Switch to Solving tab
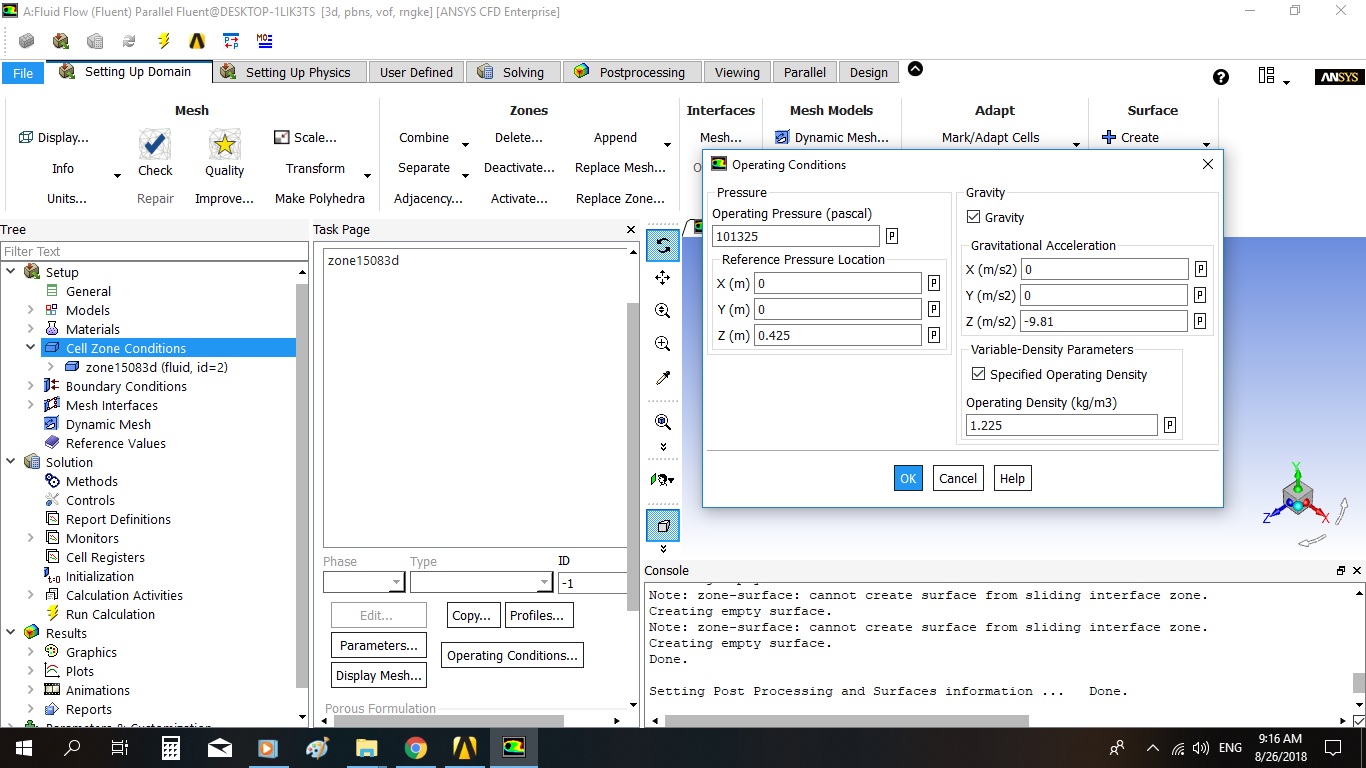This screenshot has height=768, width=1366. point(511,72)
